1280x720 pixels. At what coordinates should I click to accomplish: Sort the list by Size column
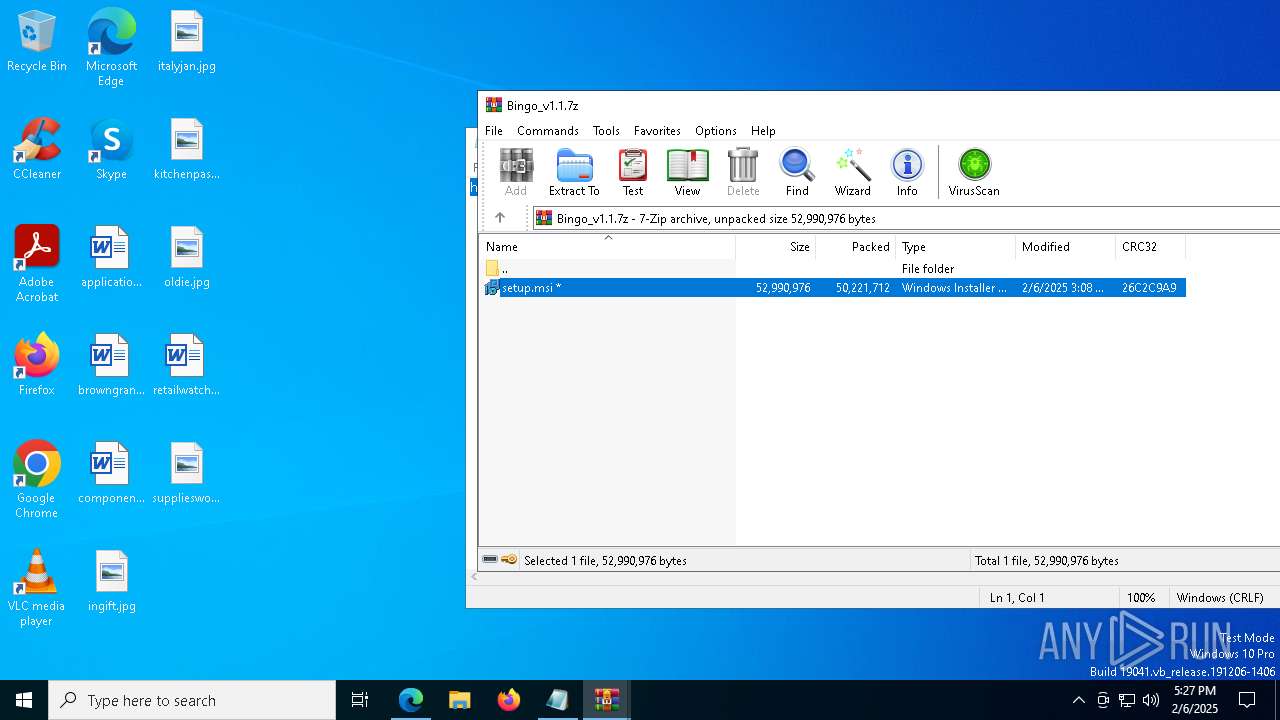click(776, 247)
